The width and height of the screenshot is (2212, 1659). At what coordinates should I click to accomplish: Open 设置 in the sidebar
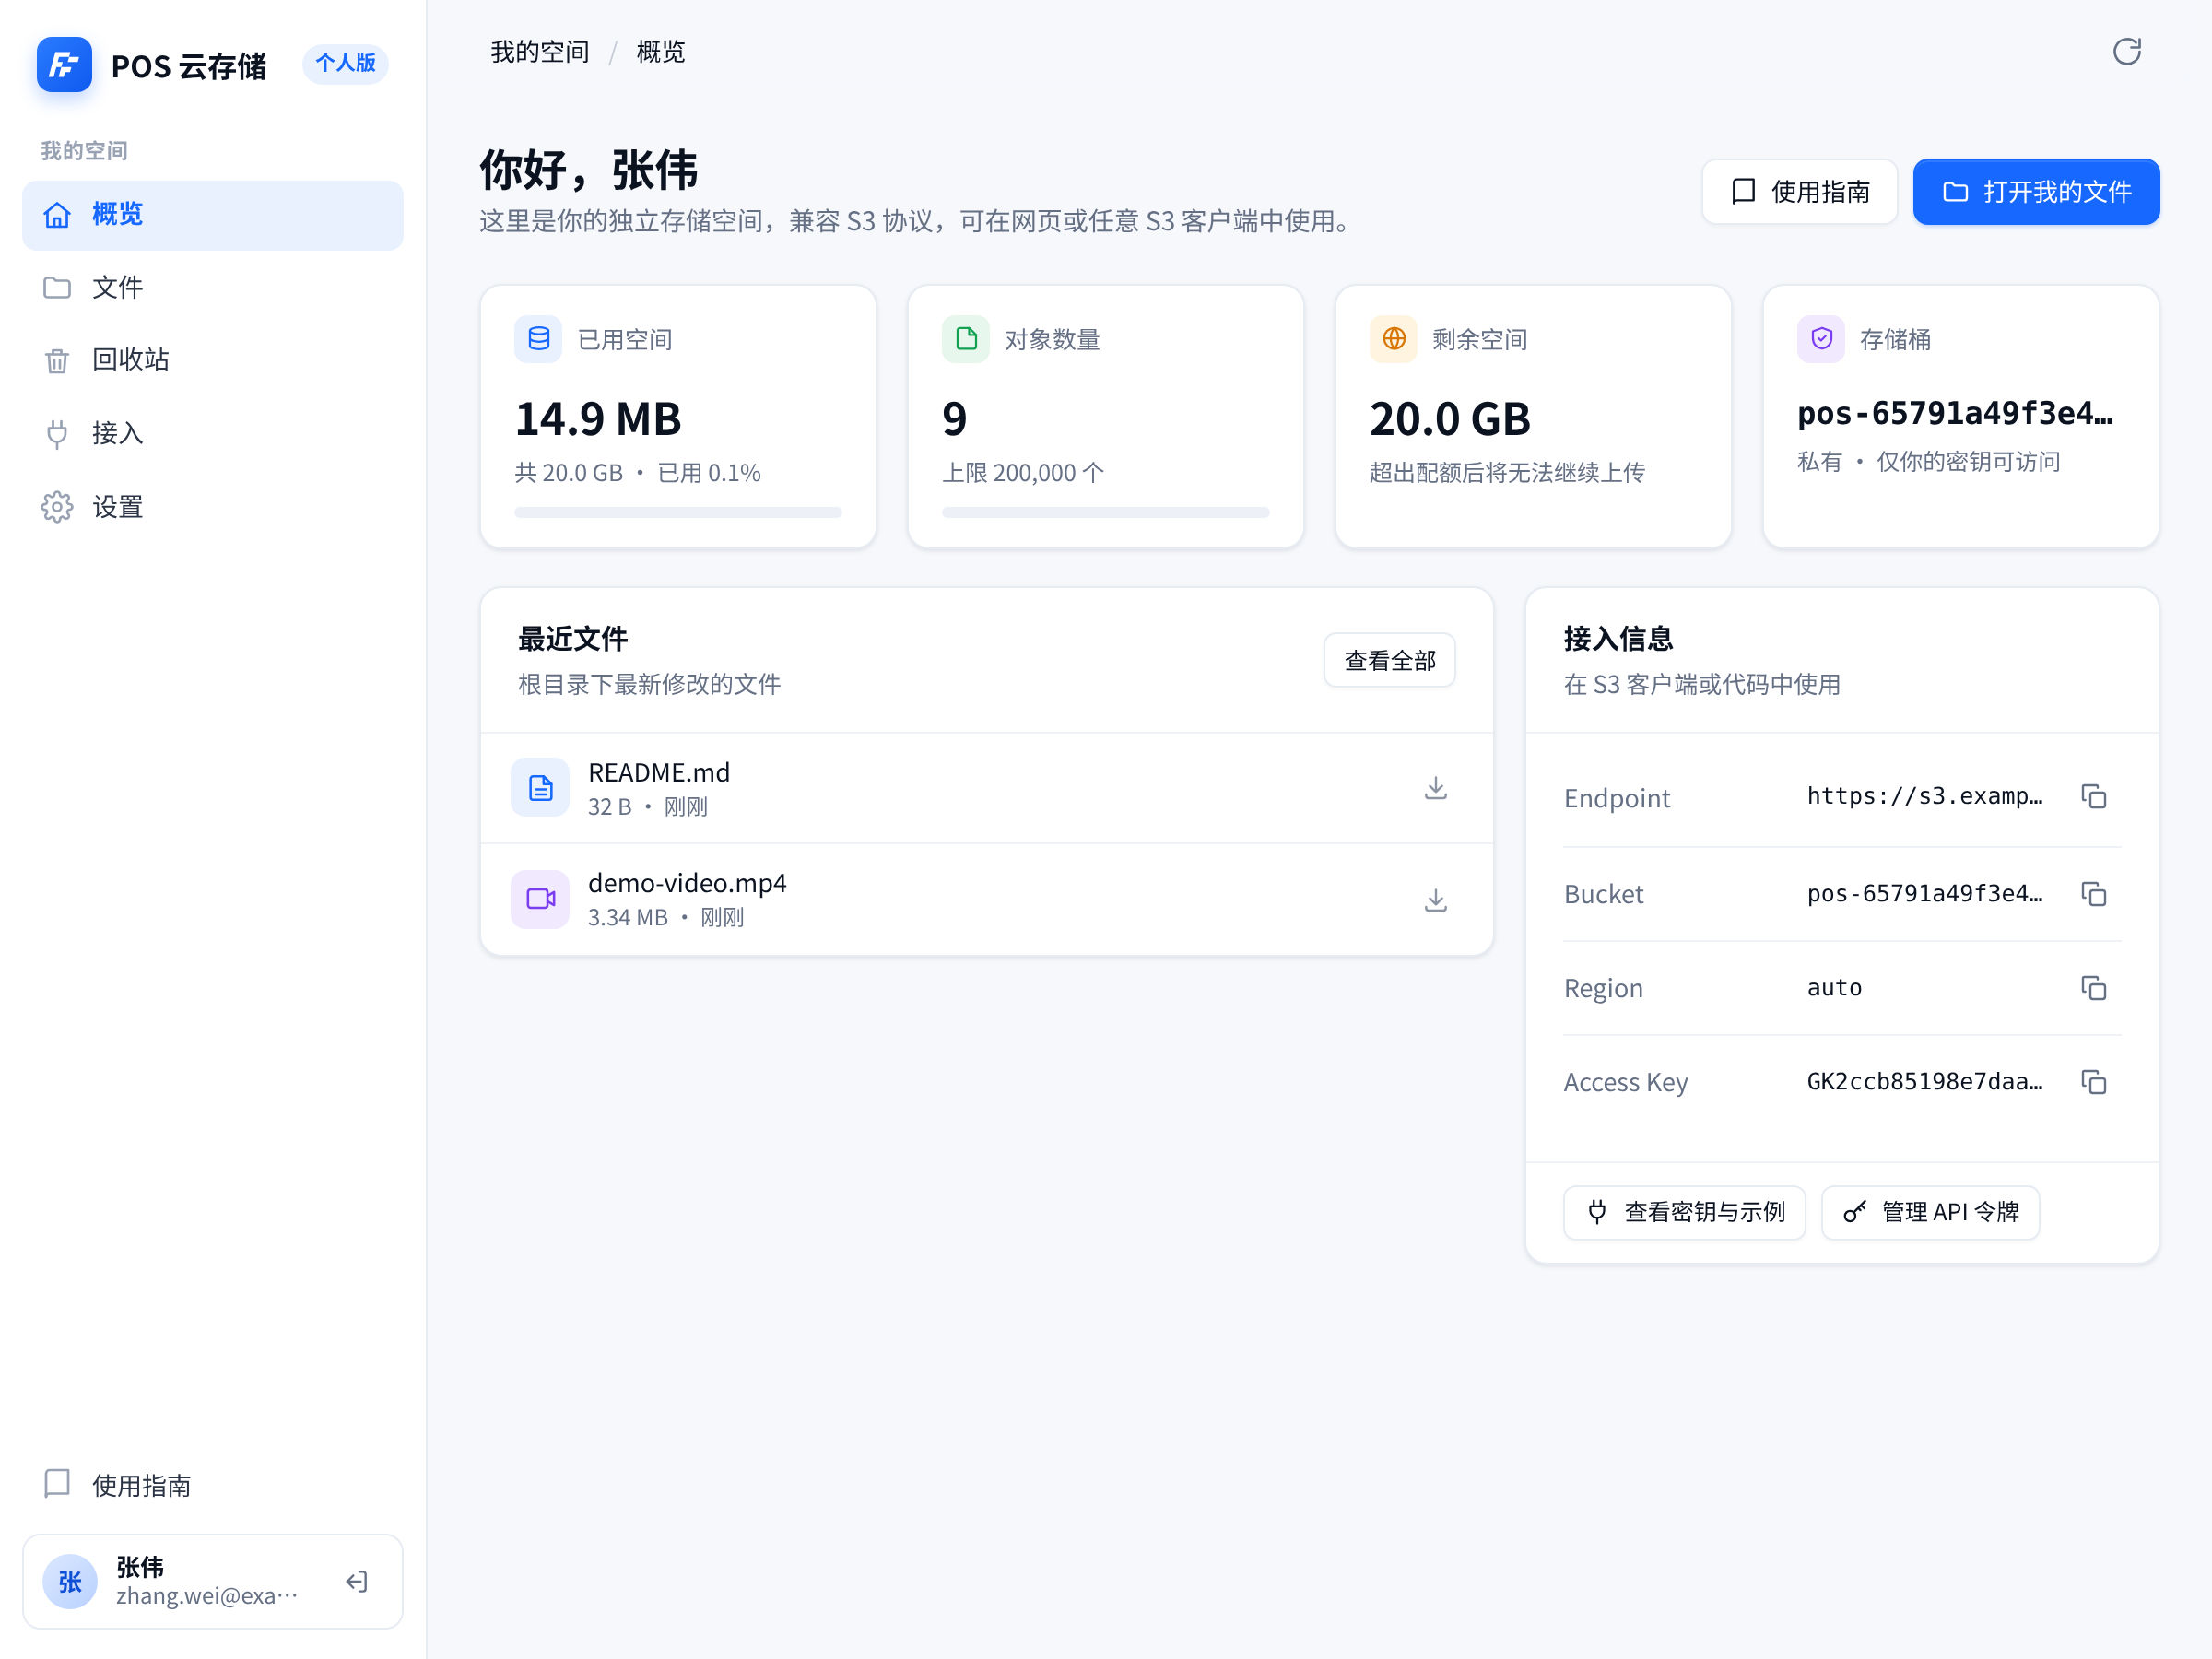pyautogui.click(x=213, y=507)
